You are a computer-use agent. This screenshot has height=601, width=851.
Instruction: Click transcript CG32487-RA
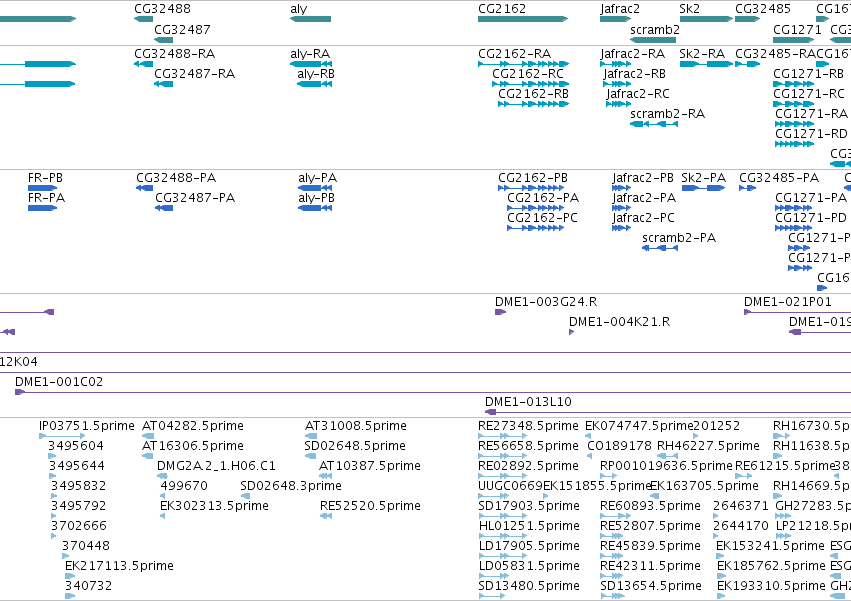tap(163, 84)
